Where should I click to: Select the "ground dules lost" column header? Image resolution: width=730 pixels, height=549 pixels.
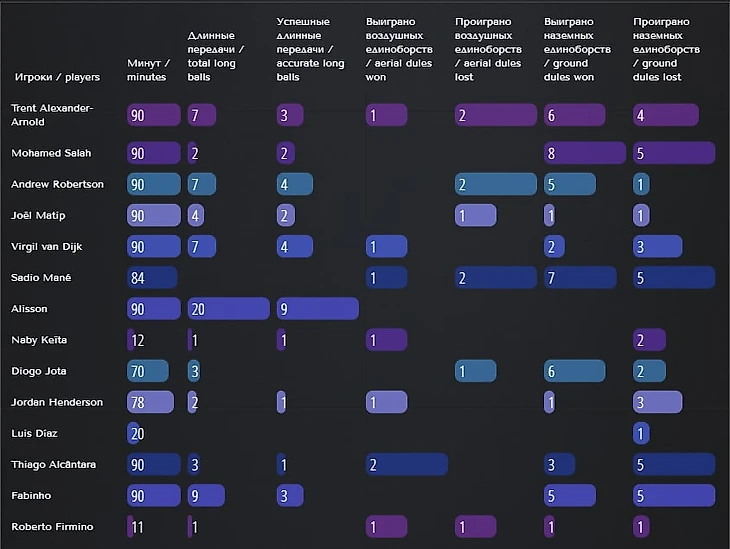coord(667,49)
